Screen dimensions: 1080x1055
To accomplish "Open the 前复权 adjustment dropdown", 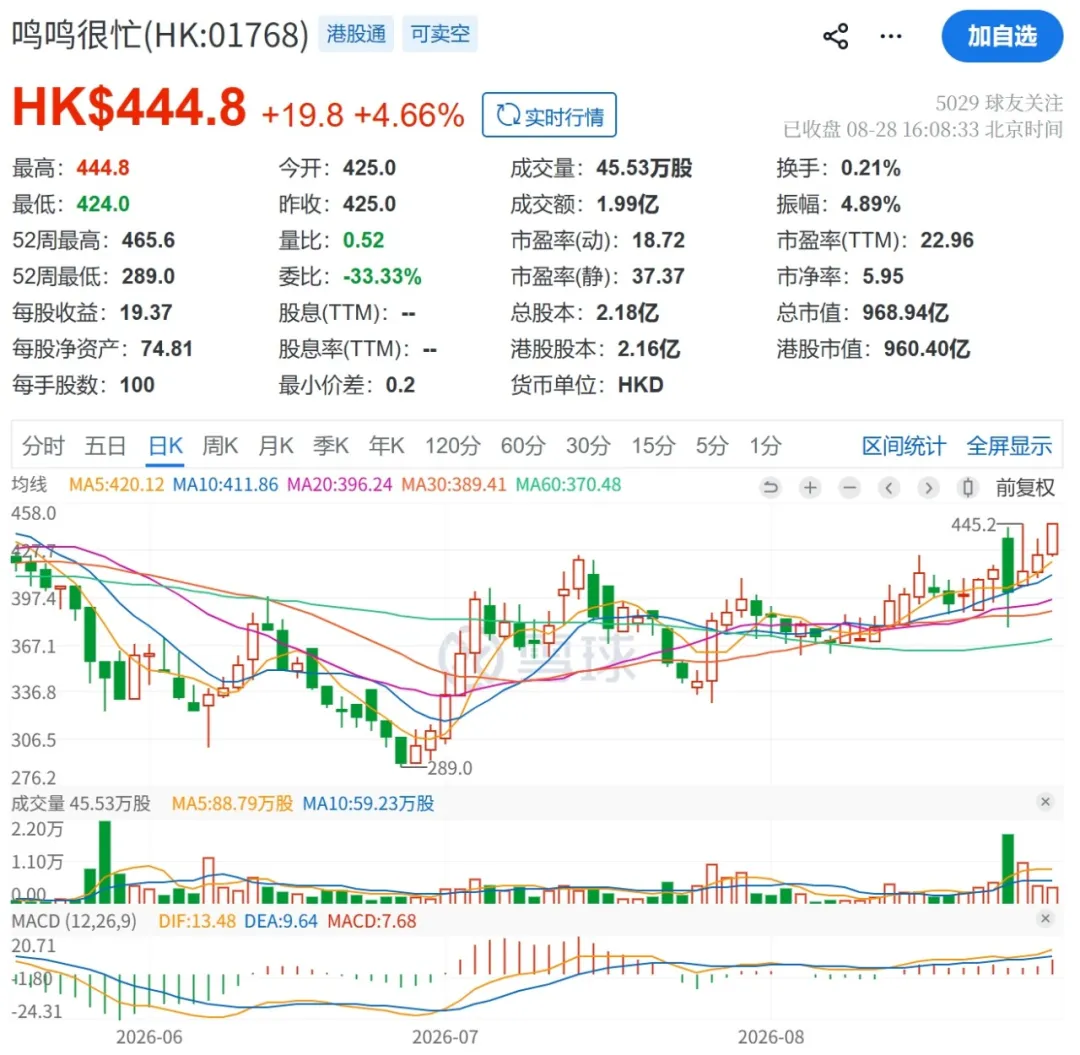I will pyautogui.click(x=1025, y=488).
